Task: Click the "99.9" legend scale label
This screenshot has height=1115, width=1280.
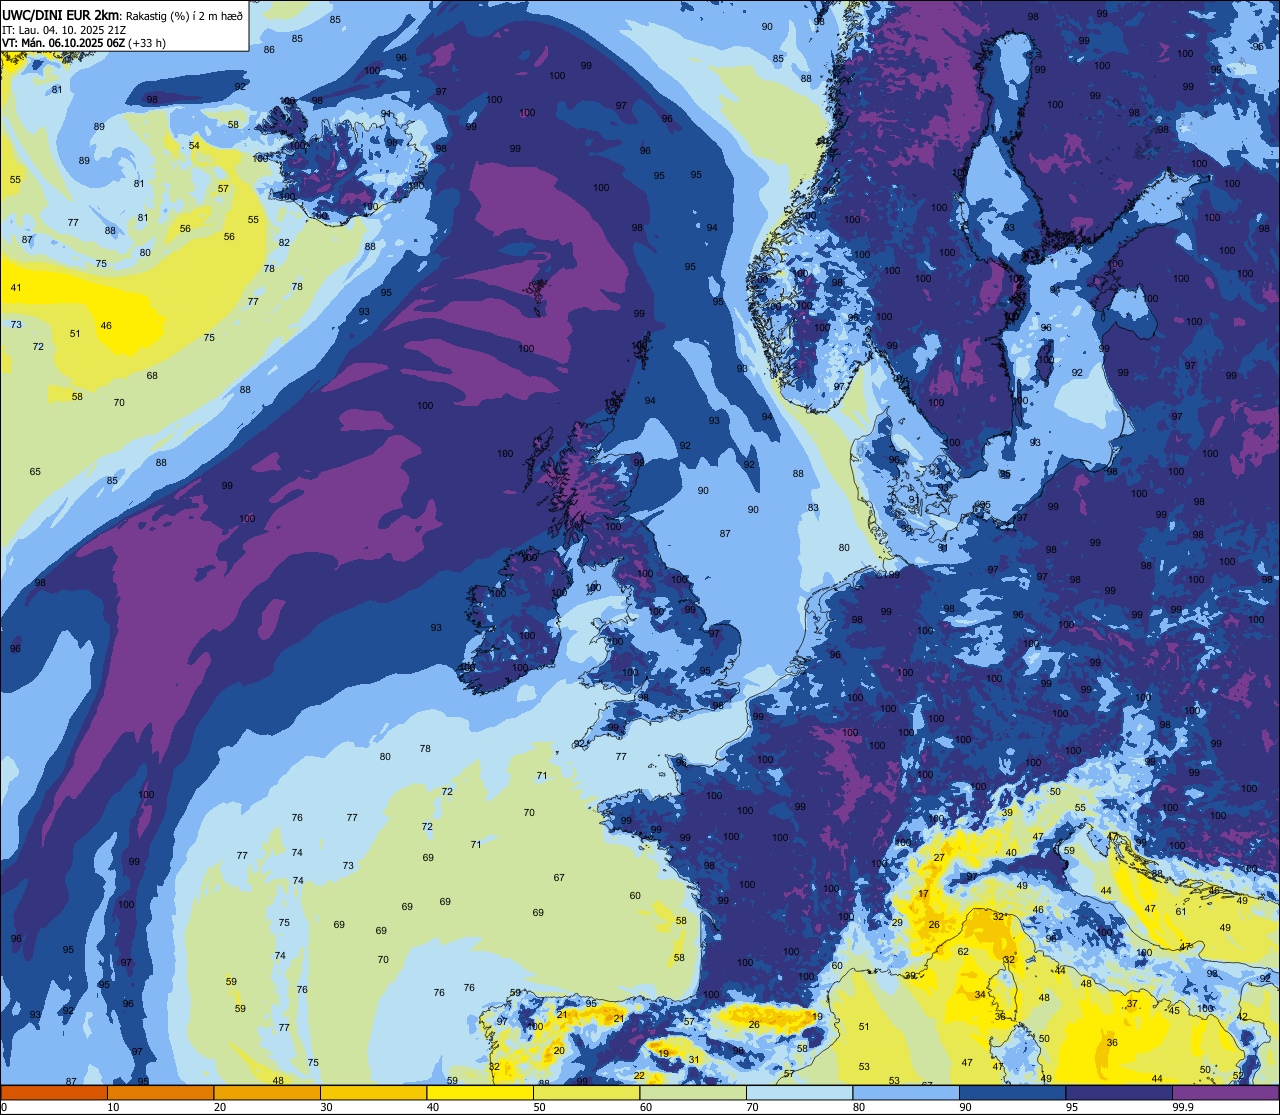Action: [x=1183, y=1107]
